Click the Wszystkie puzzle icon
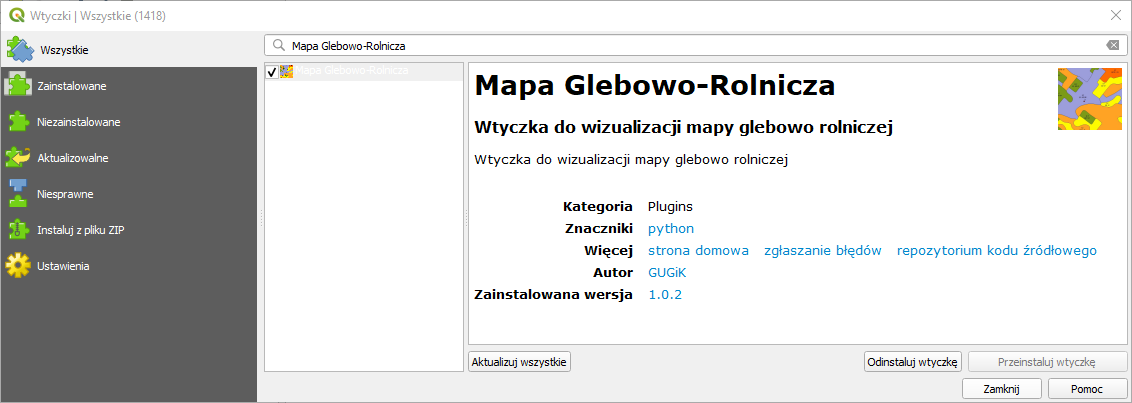This screenshot has width=1132, height=403. [20, 49]
